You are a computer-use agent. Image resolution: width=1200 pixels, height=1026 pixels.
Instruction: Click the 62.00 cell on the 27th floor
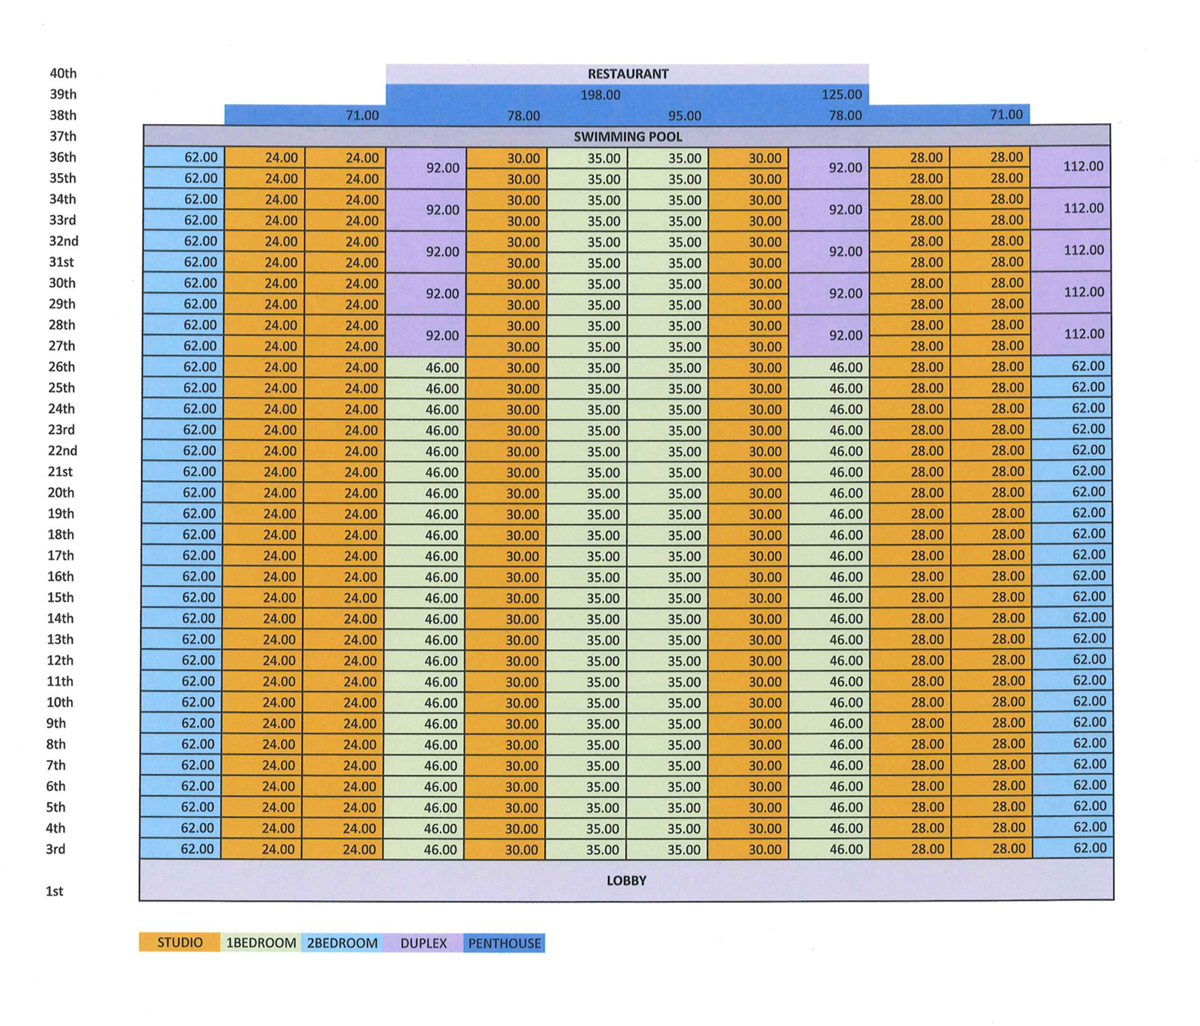[183, 346]
